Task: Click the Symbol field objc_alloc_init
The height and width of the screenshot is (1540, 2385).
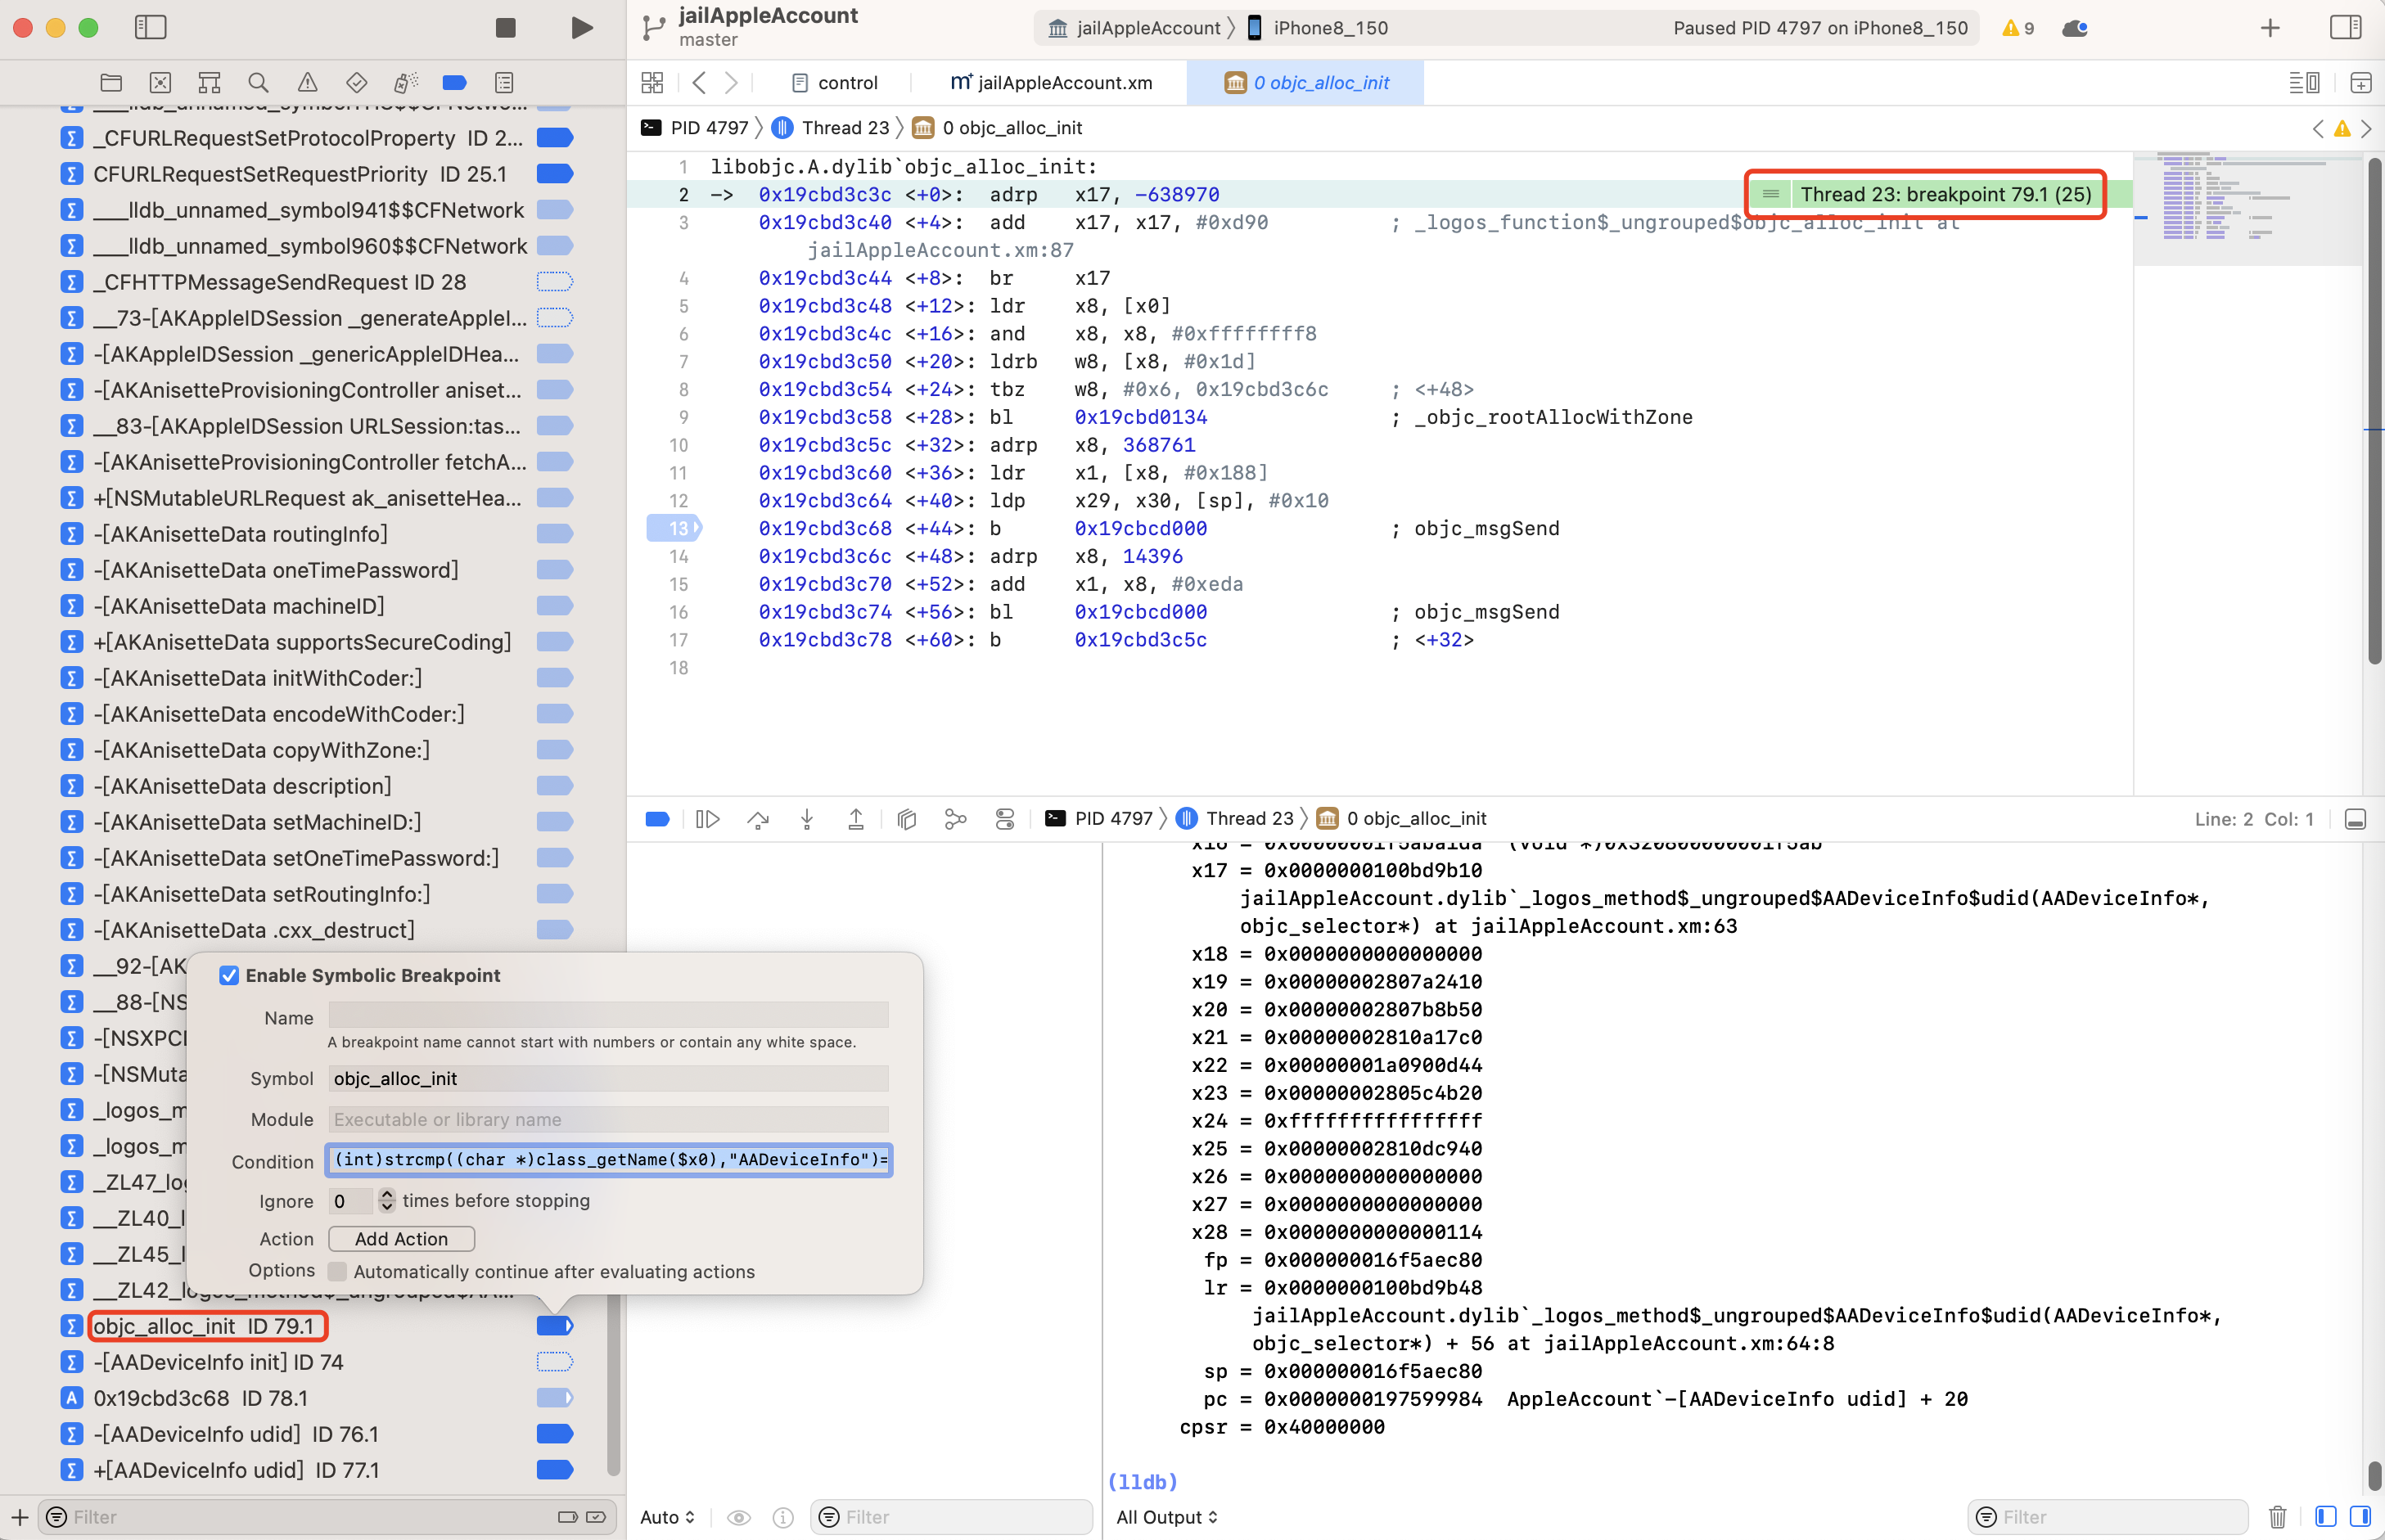Action: pos(608,1078)
